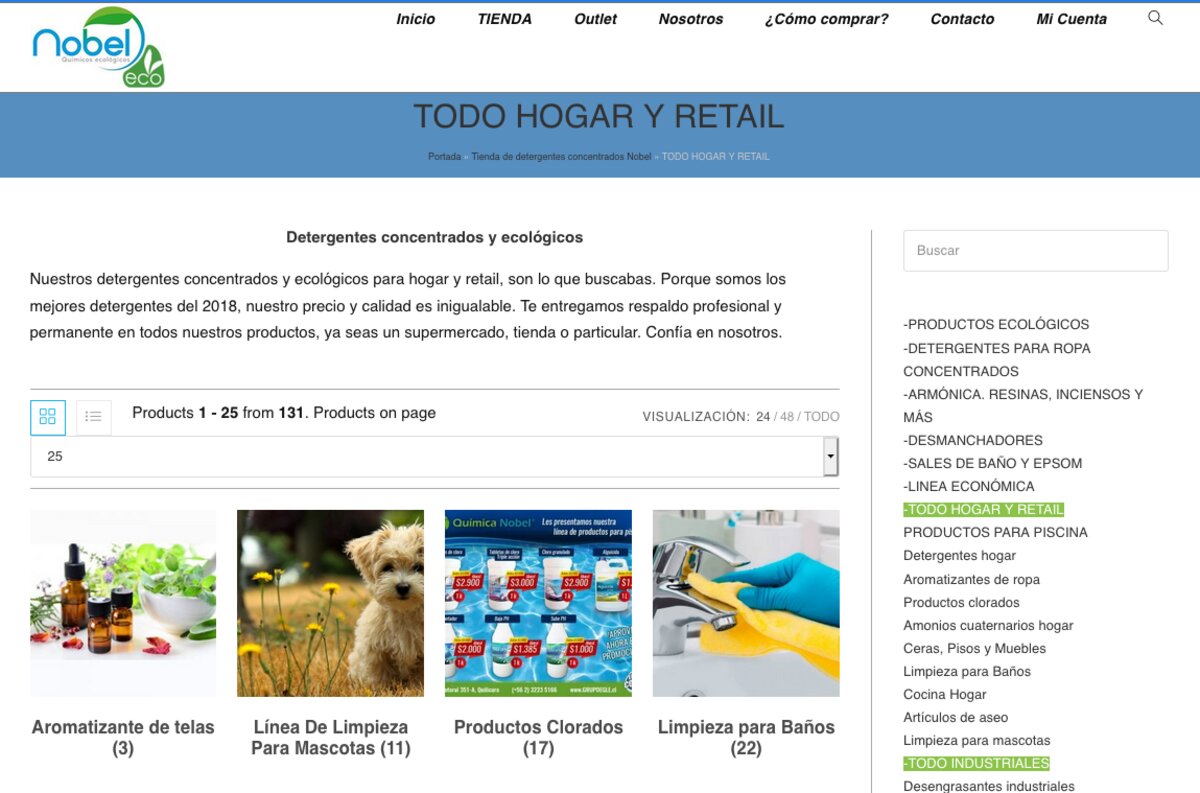Select highlighted -TODO INDUSTRIALES category
This screenshot has height=793, width=1200.
click(976, 763)
